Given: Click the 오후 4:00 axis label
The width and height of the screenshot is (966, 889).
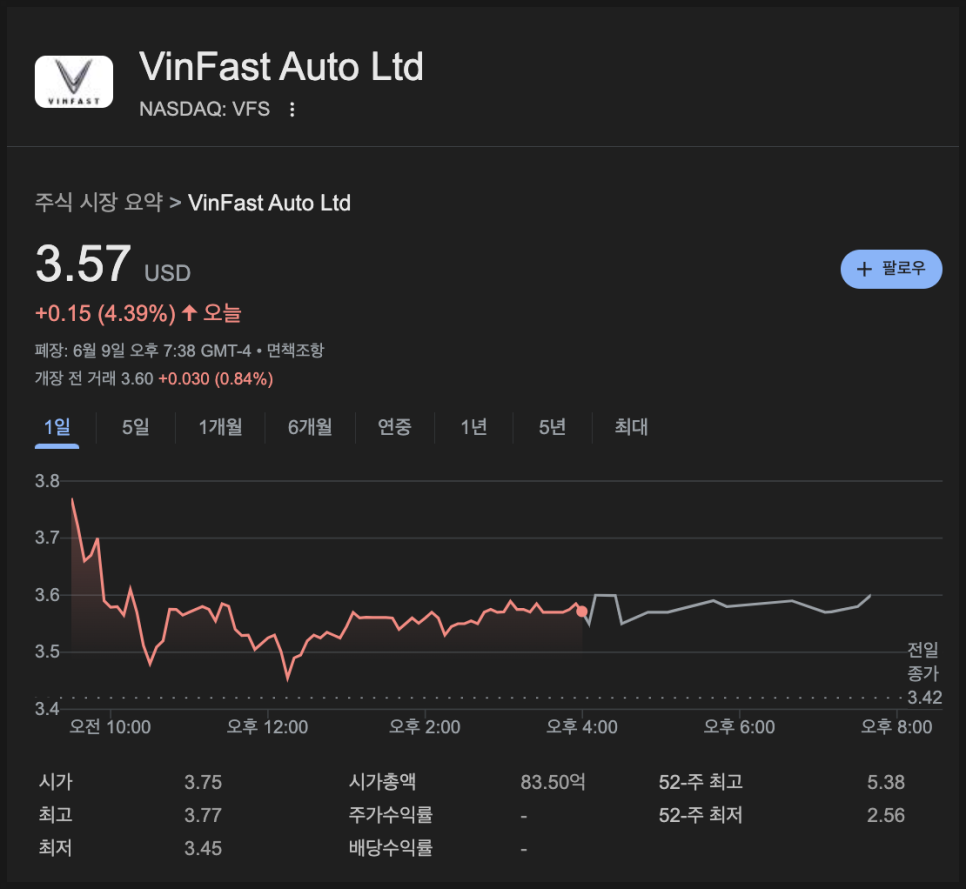Looking at the screenshot, I should click(x=582, y=727).
